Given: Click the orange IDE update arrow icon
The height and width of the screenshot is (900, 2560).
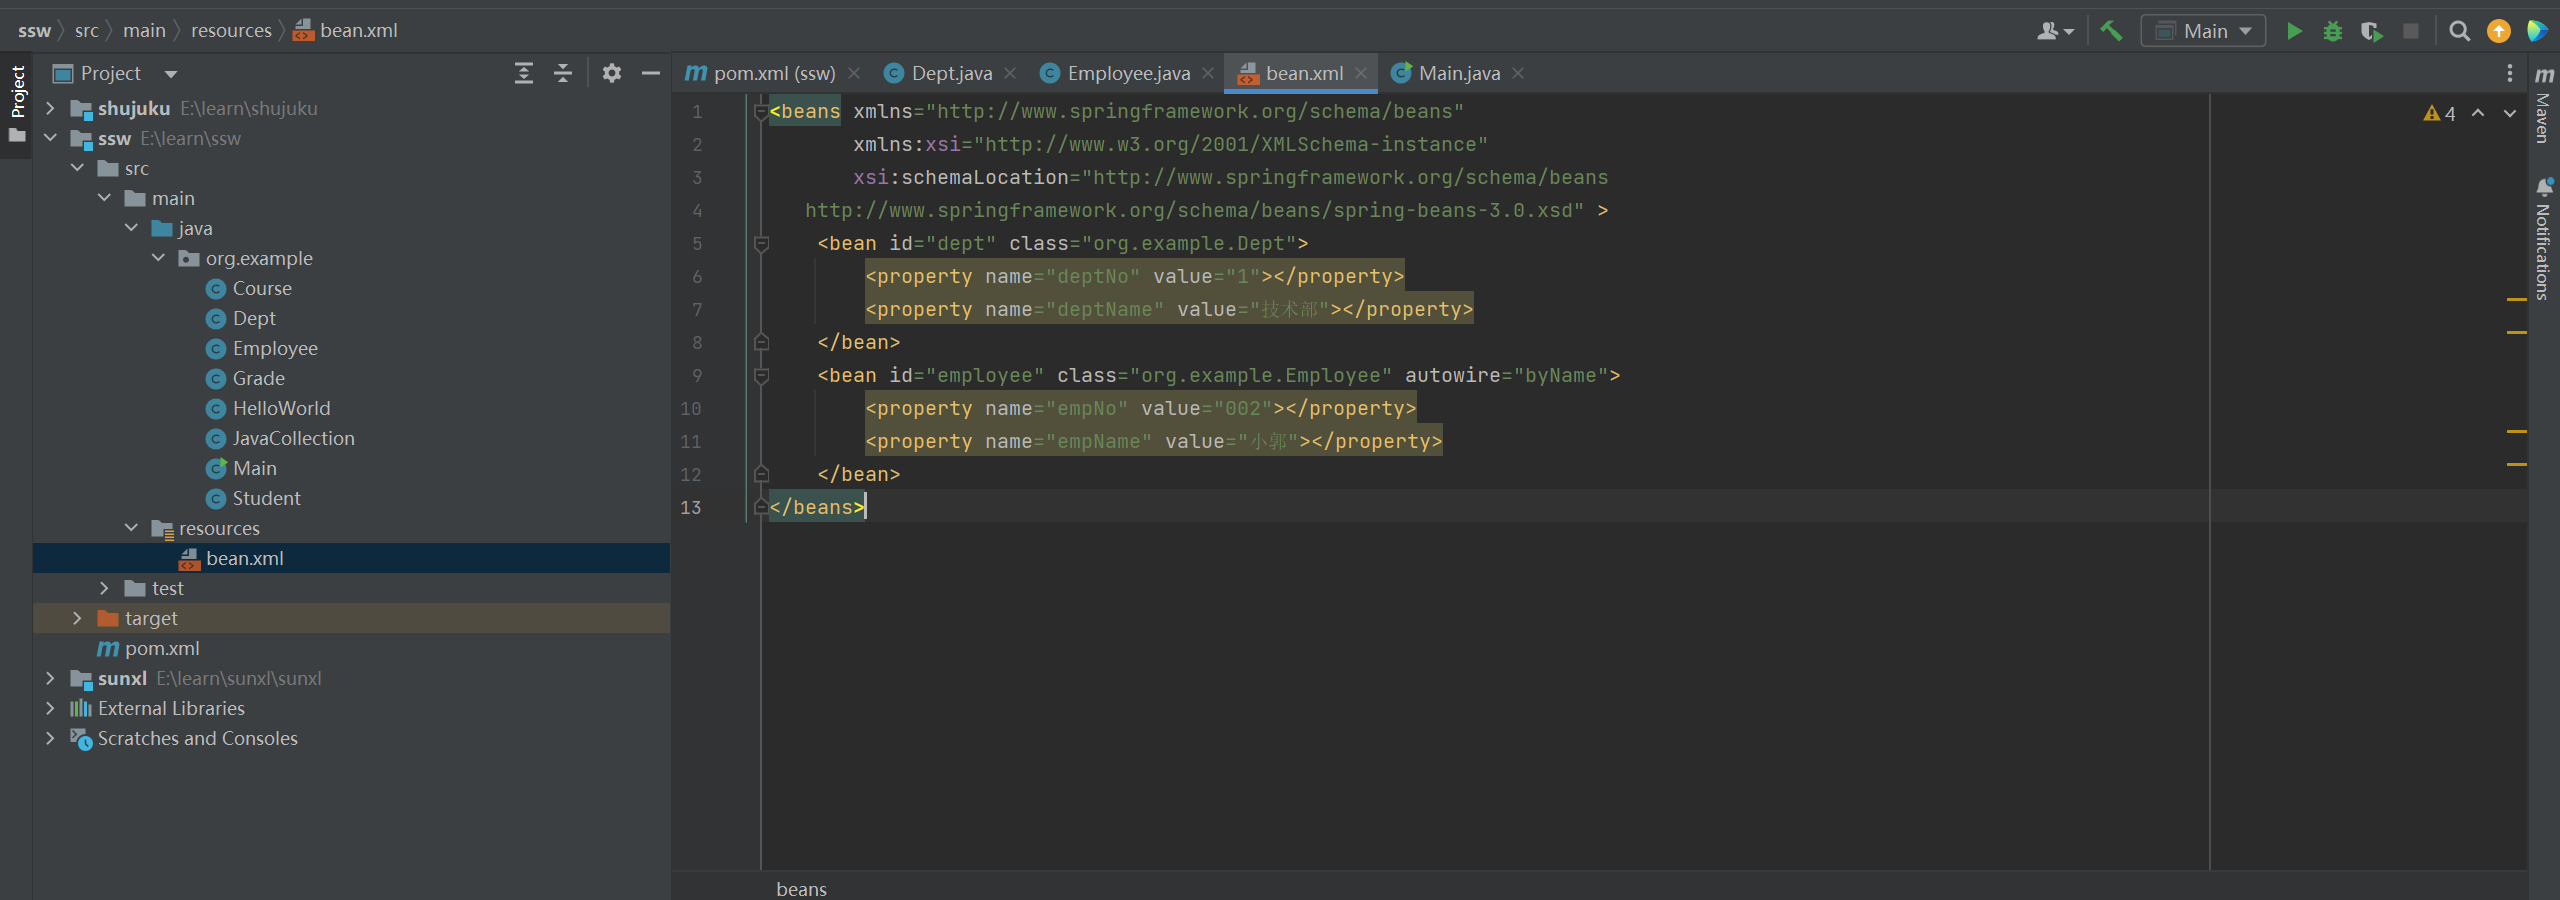Looking at the screenshot, I should point(2498,31).
